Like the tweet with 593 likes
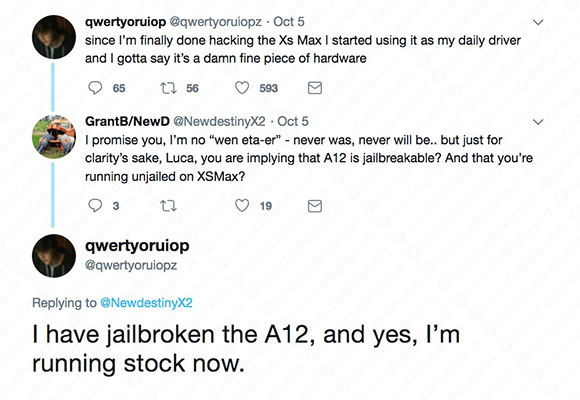Screen dimensions: 580x400 pyautogui.click(x=242, y=88)
